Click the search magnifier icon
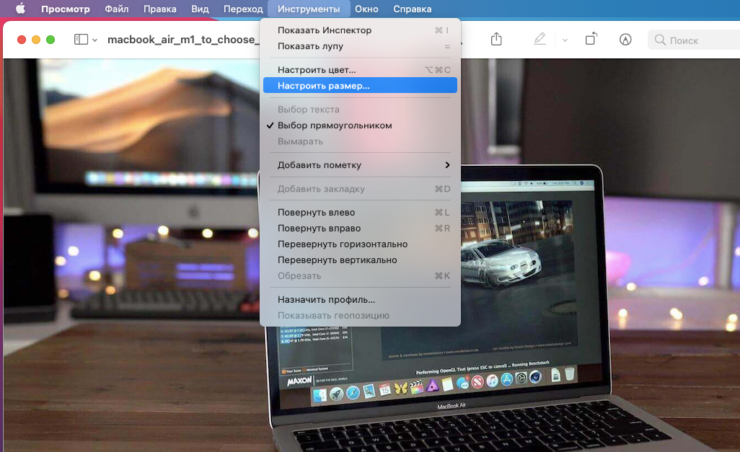 660,40
